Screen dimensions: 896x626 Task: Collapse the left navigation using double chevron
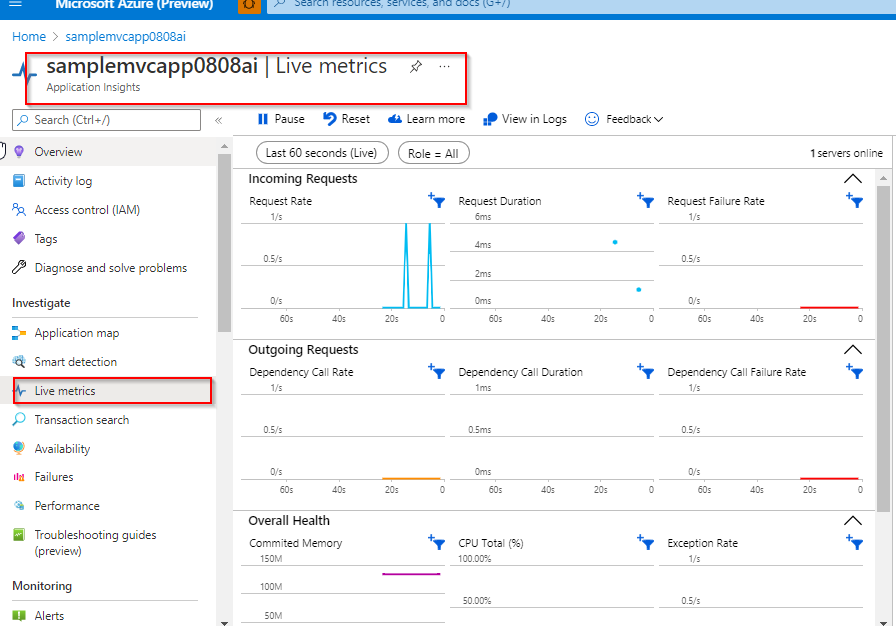tap(218, 120)
